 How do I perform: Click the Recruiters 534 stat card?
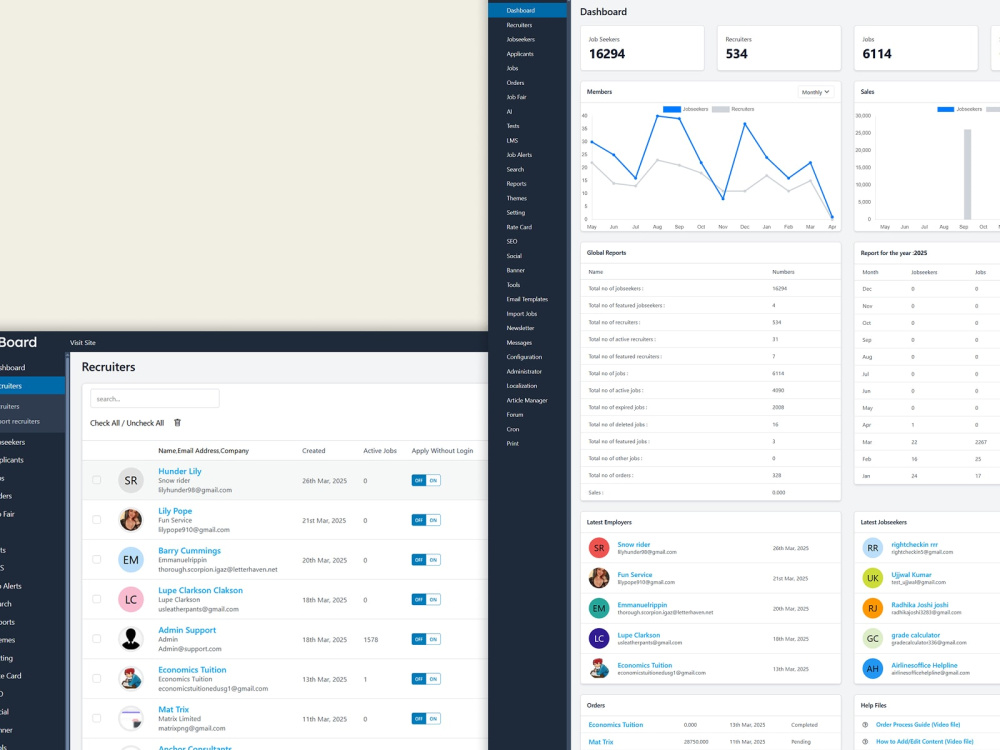(x=779, y=48)
